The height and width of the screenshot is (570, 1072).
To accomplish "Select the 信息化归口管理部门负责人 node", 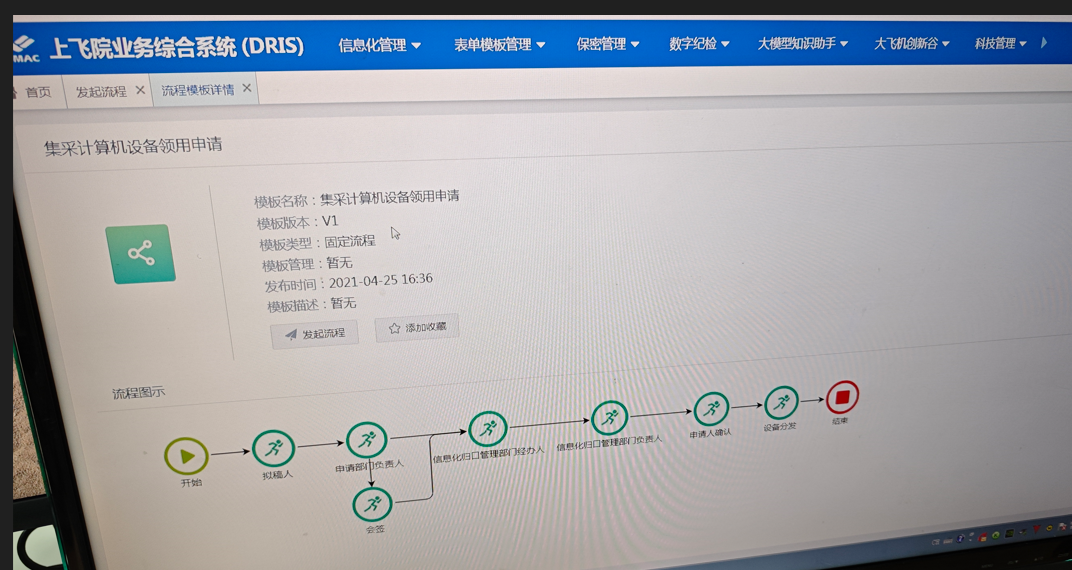I will pyautogui.click(x=609, y=418).
